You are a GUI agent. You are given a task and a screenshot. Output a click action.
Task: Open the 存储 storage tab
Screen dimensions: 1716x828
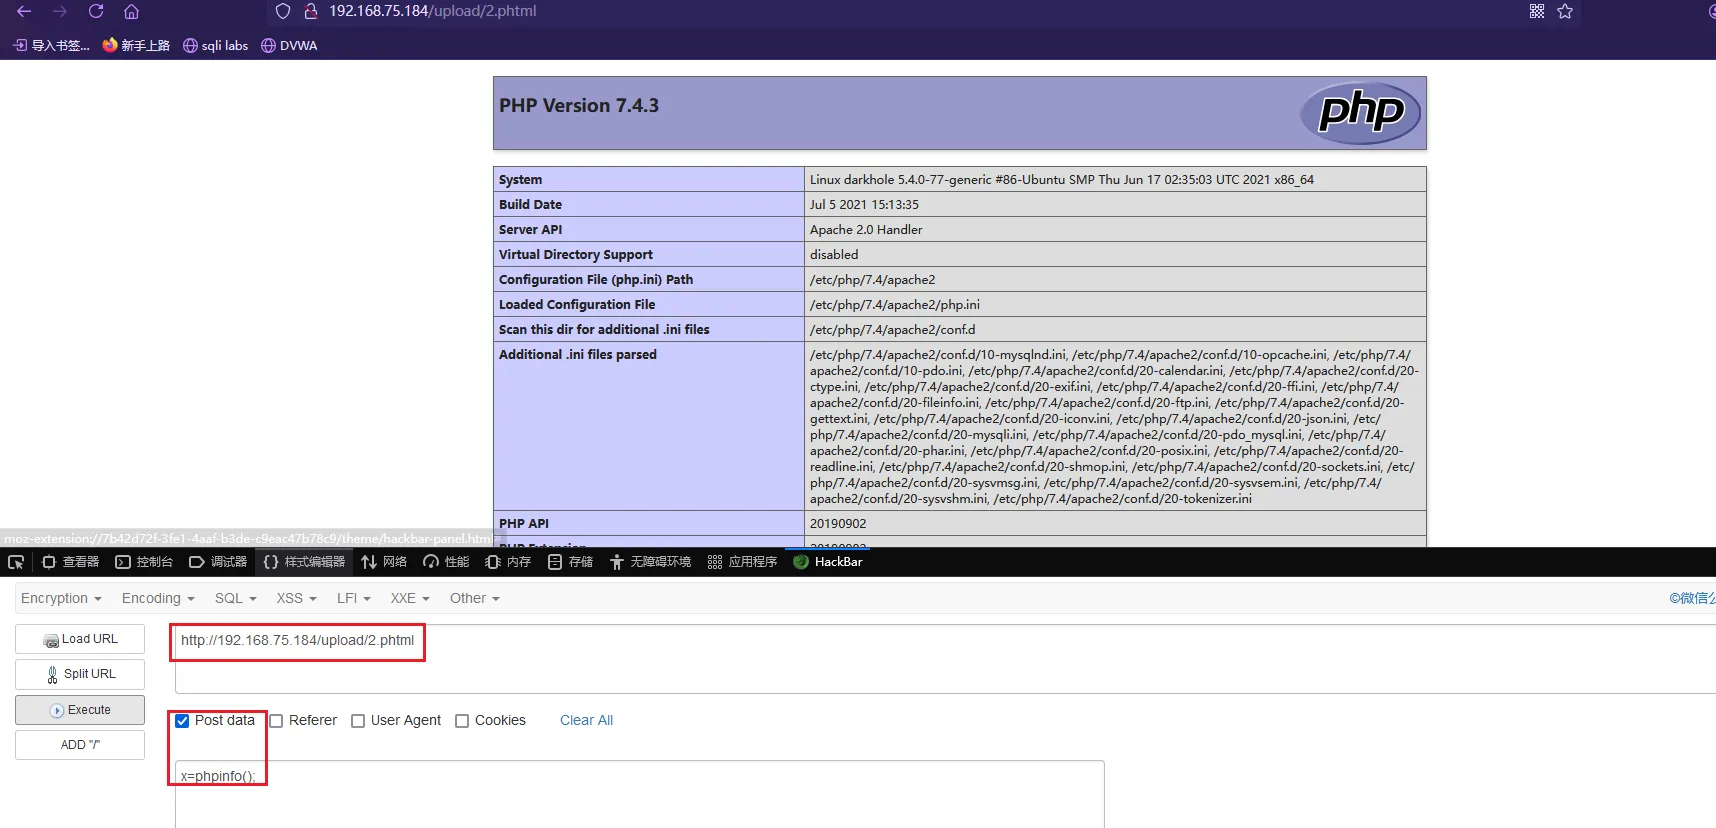coord(570,562)
